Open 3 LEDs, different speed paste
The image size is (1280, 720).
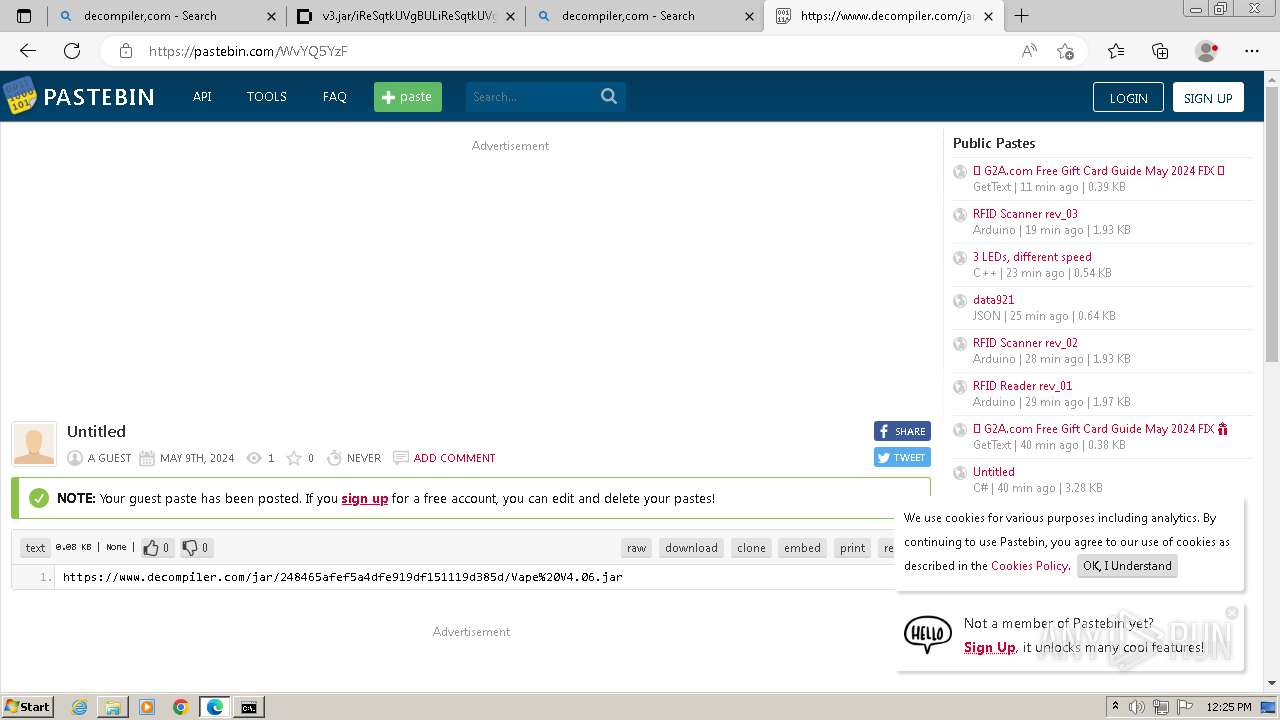click(x=1032, y=257)
